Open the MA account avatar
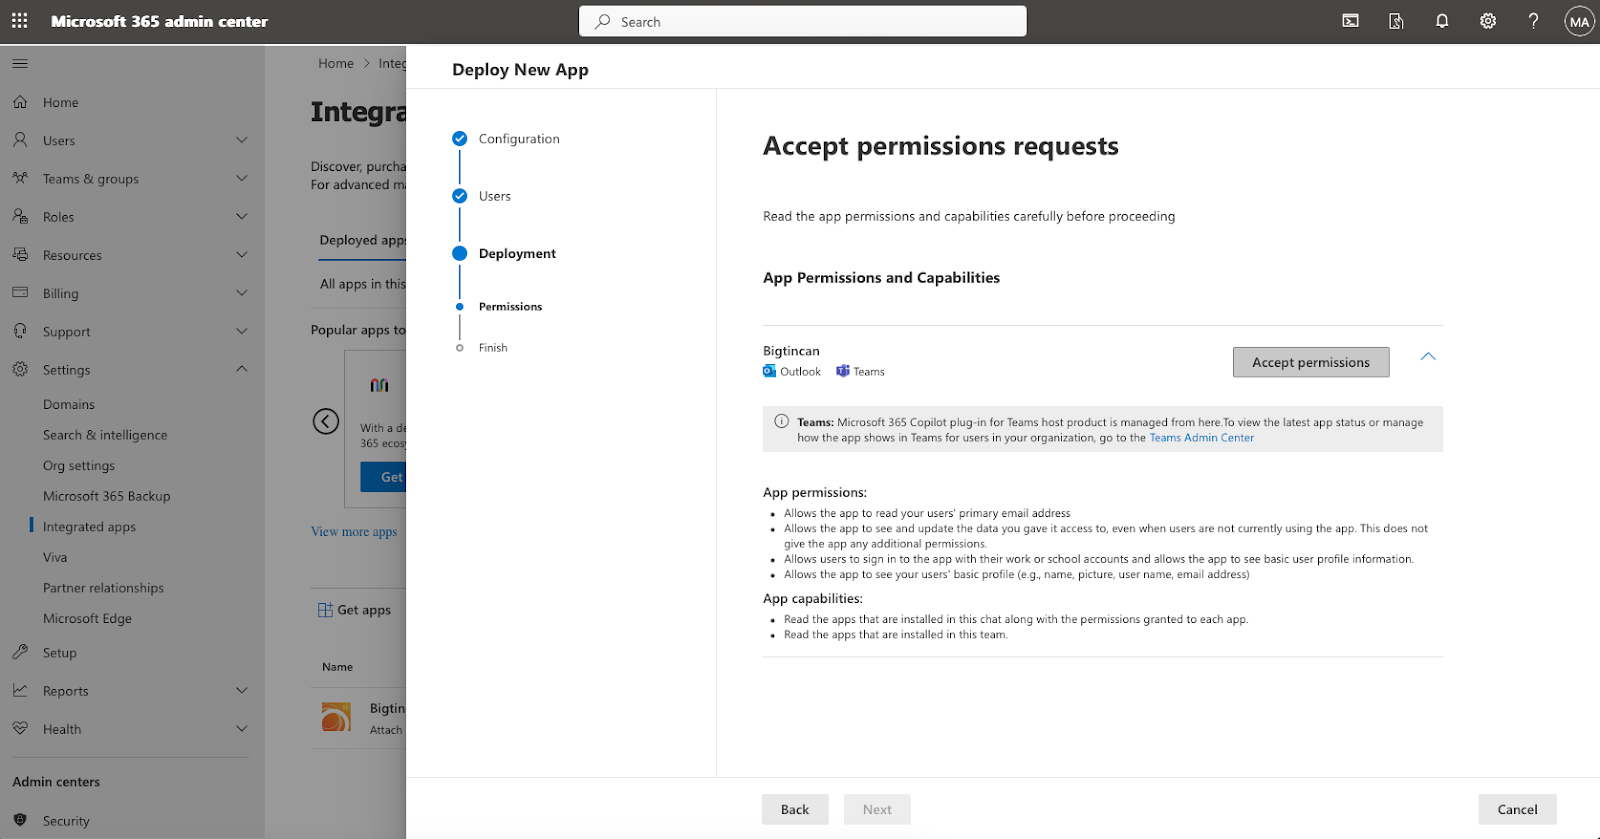The image size is (1600, 839). 1579,21
